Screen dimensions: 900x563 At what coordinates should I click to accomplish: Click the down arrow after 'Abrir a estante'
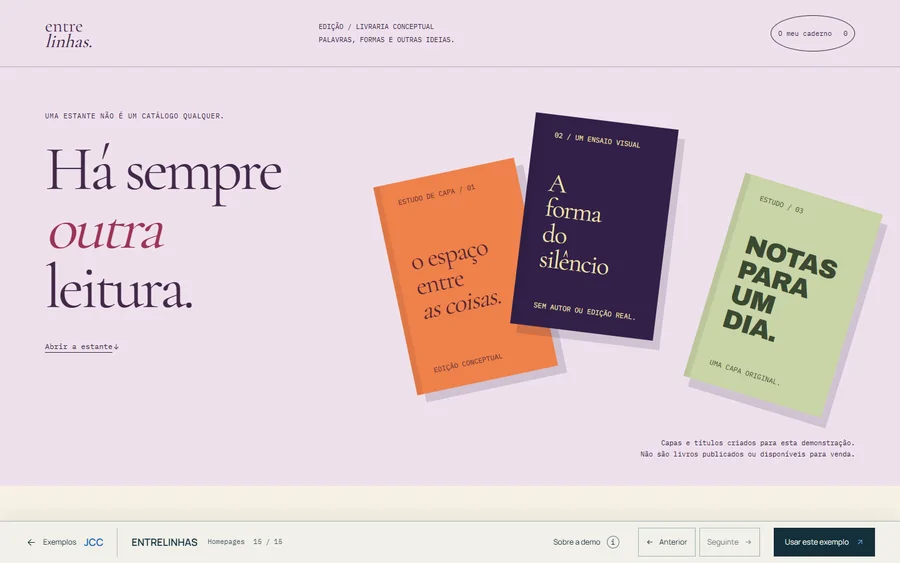click(x=116, y=347)
